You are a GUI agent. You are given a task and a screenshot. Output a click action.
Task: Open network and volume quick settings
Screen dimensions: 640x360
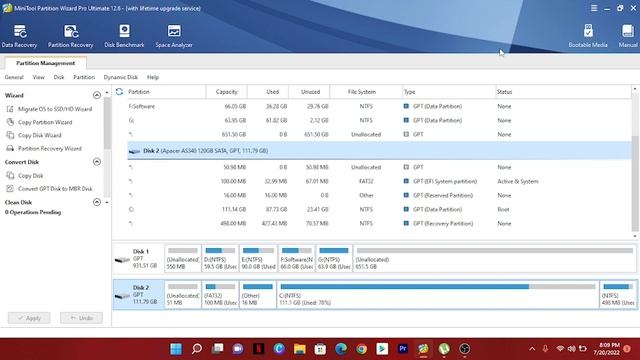click(x=571, y=349)
